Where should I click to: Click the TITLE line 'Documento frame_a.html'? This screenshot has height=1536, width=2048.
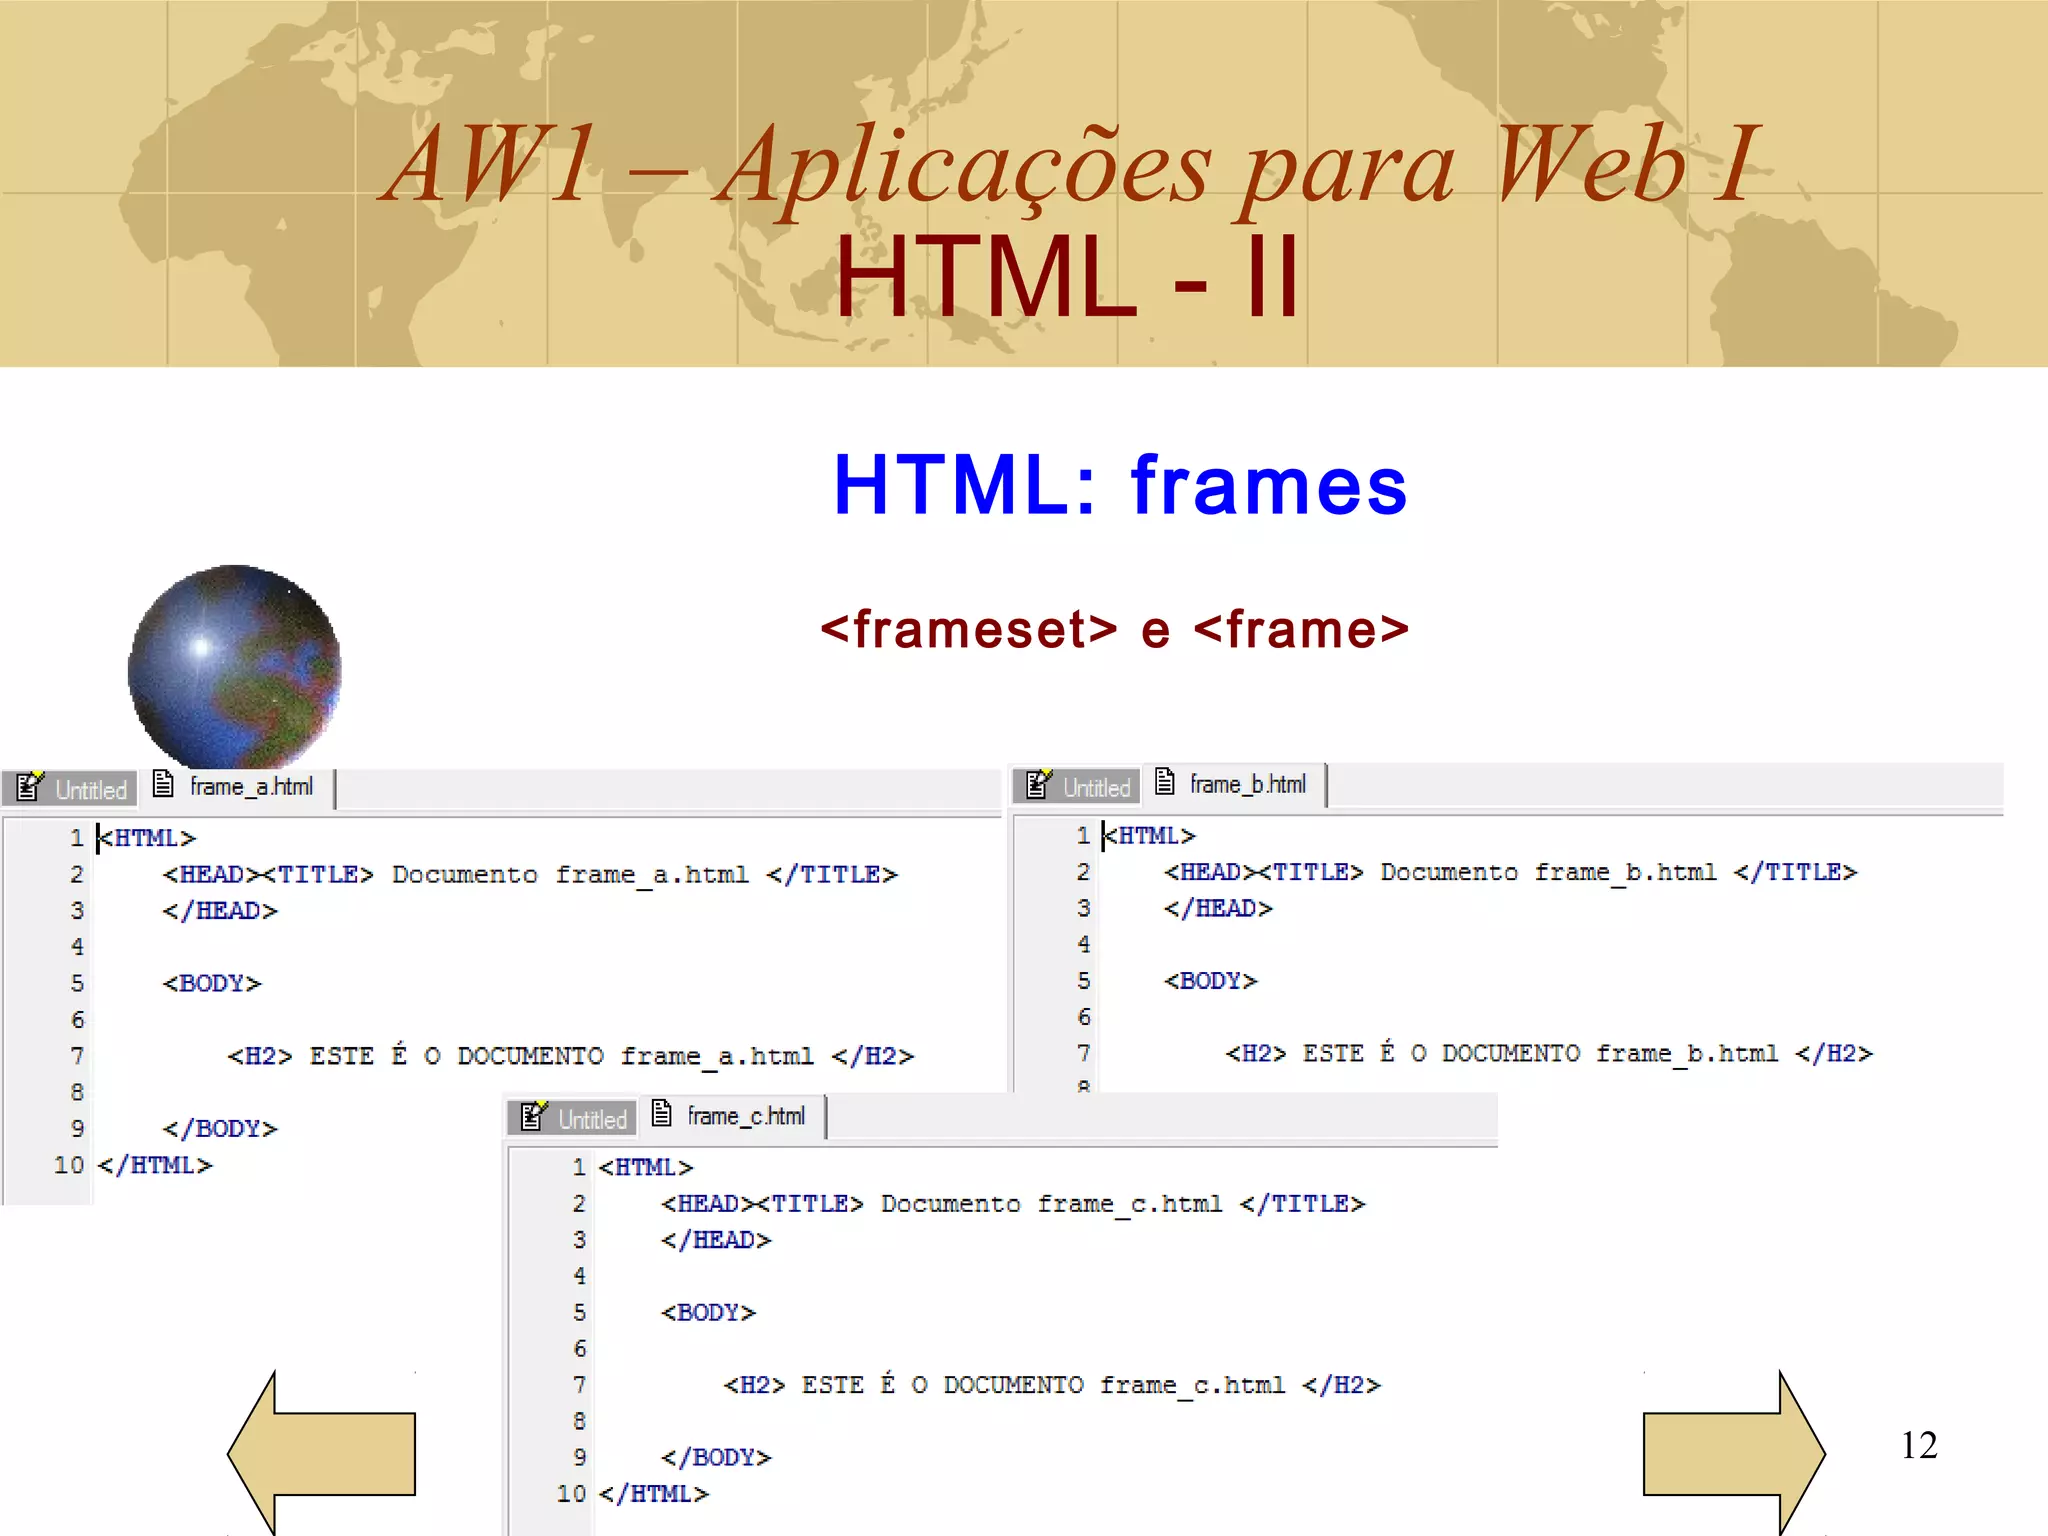[x=530, y=874]
